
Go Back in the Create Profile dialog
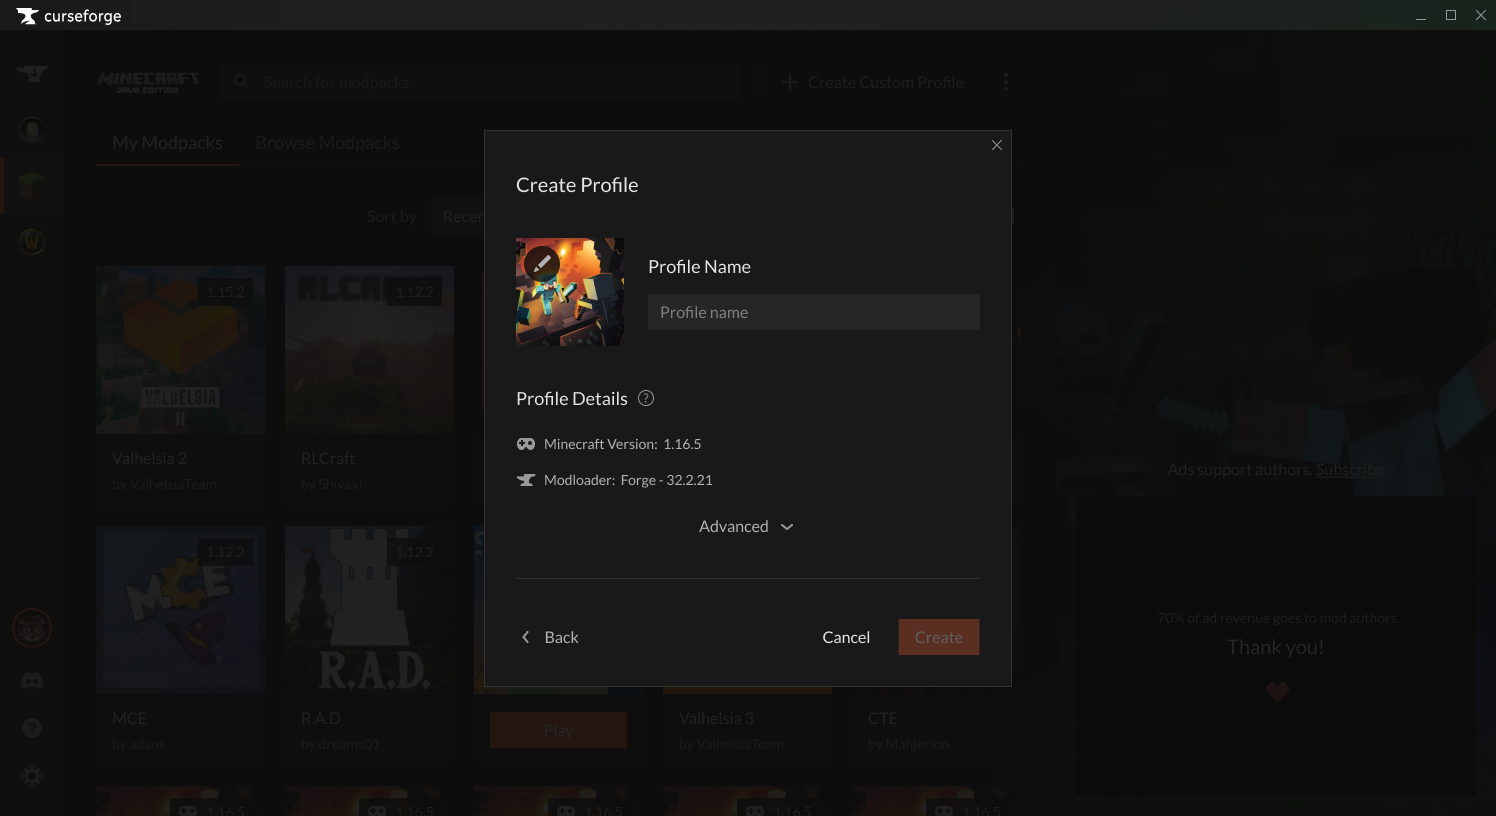coord(550,637)
